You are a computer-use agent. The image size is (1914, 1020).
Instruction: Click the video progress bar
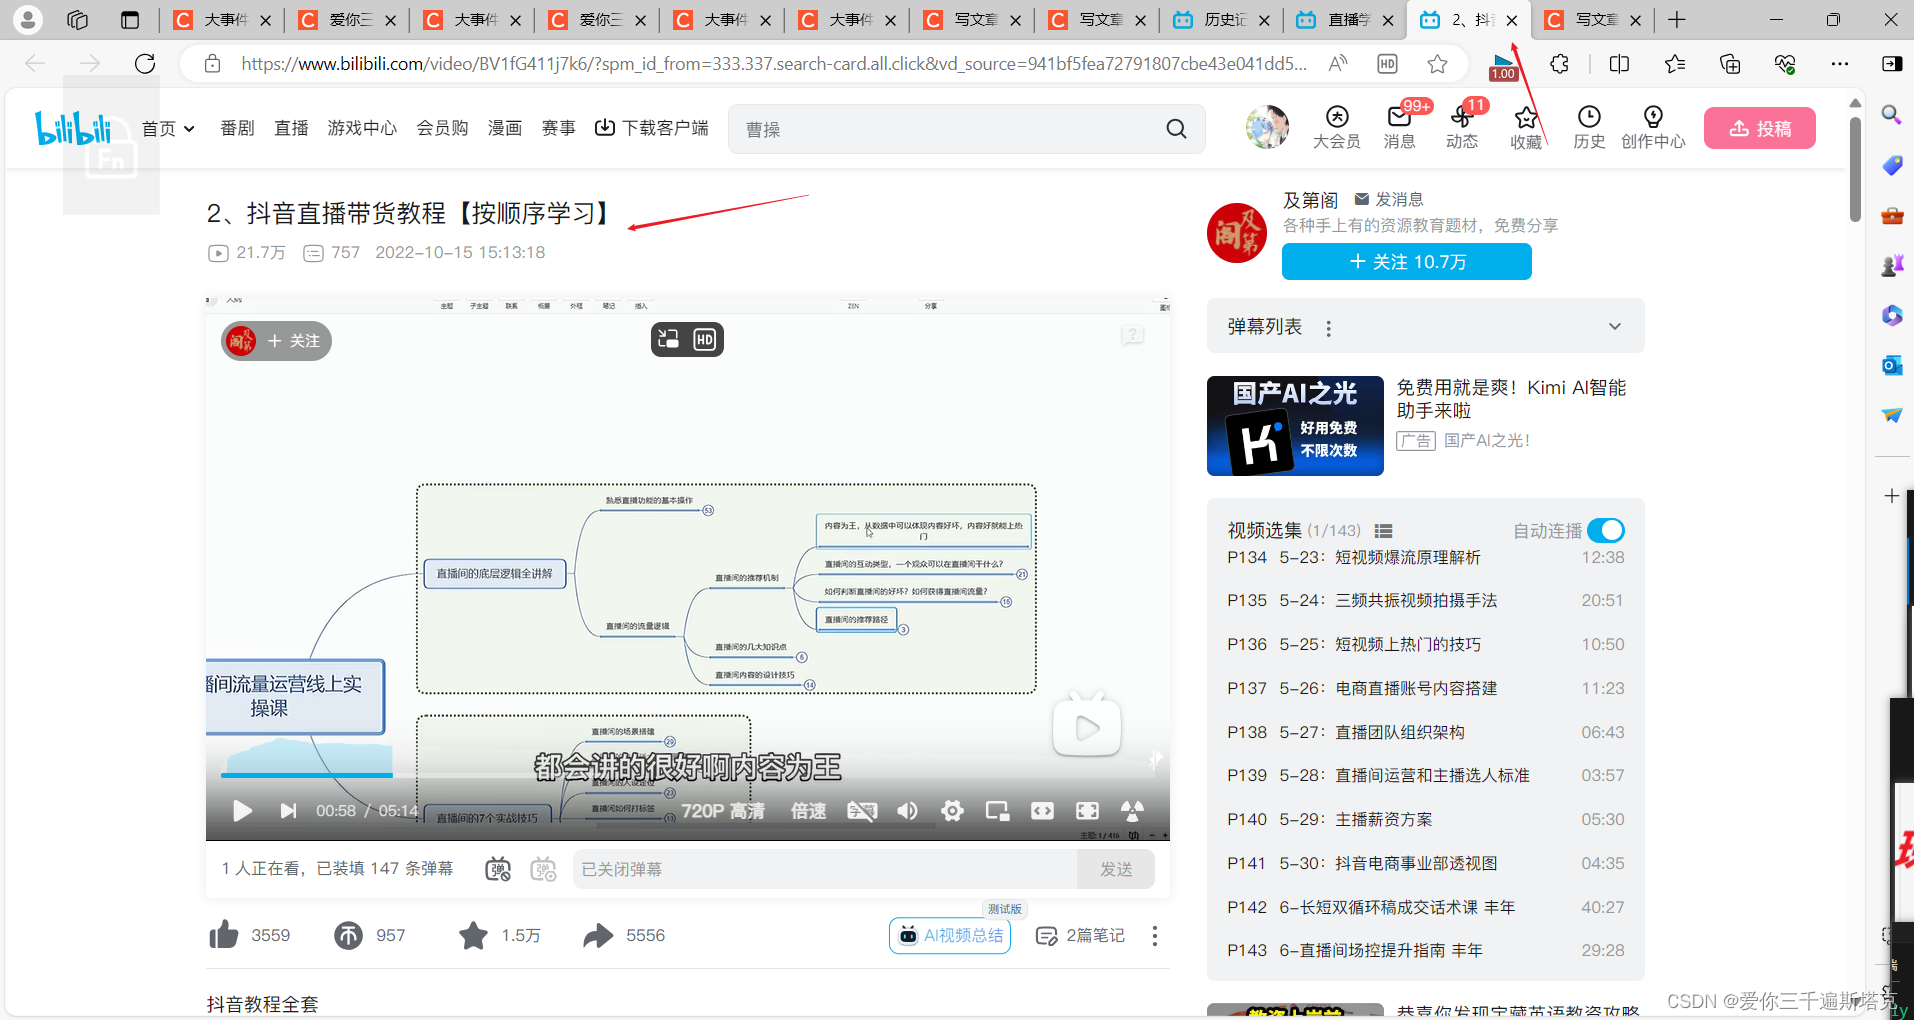pos(688,775)
